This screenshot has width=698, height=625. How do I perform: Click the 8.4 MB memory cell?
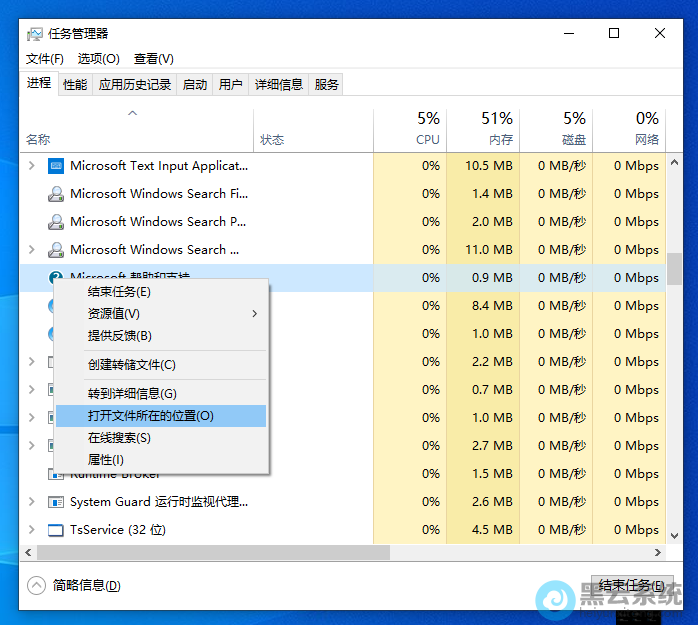pyautogui.click(x=483, y=306)
